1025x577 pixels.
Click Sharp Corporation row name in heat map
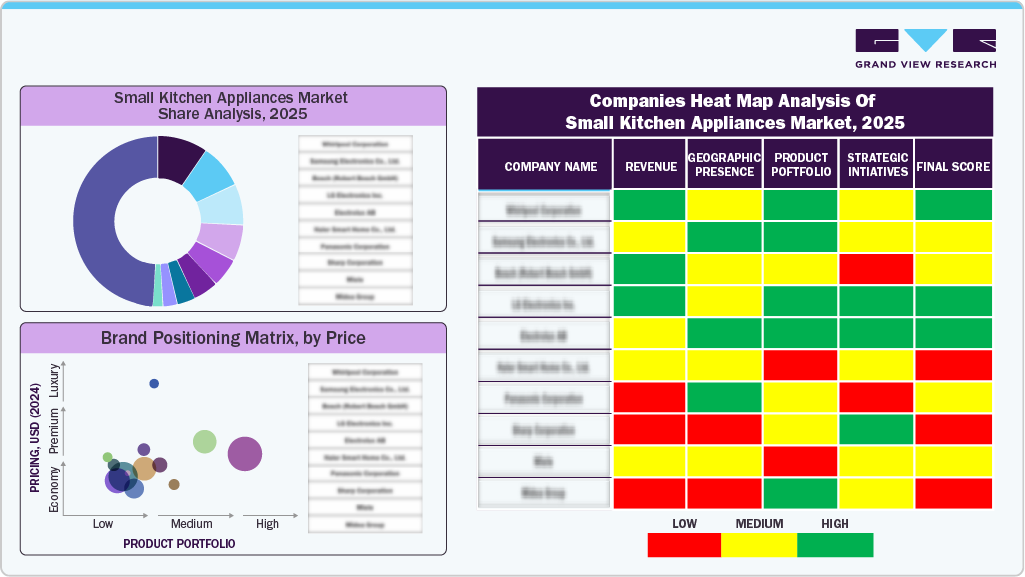[544, 430]
